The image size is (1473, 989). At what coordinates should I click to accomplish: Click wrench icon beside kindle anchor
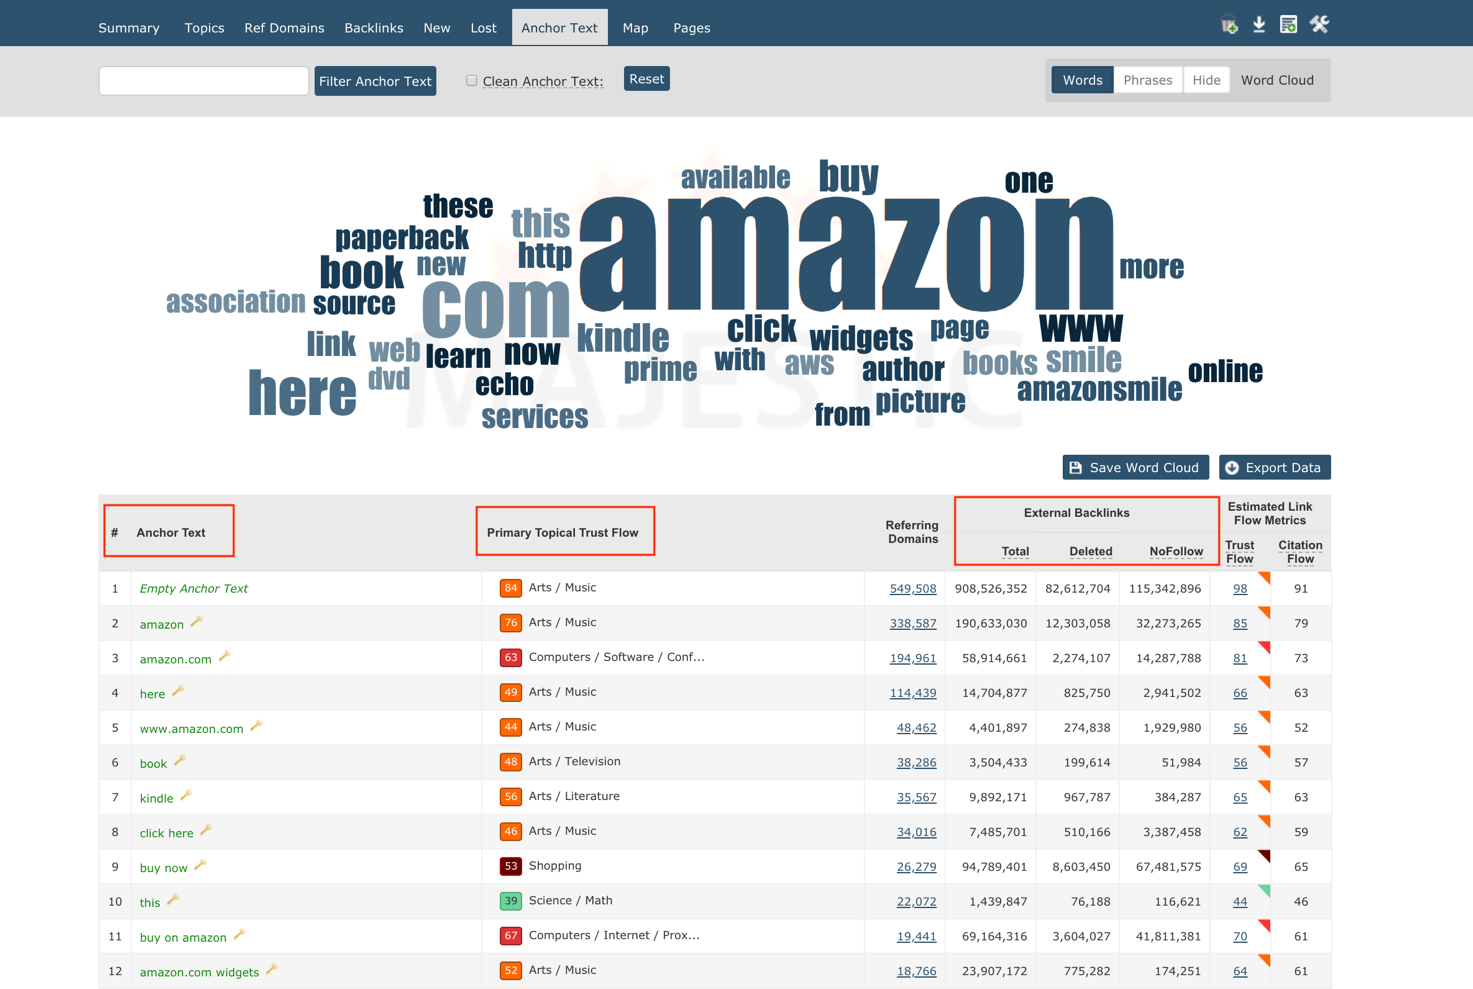point(186,796)
